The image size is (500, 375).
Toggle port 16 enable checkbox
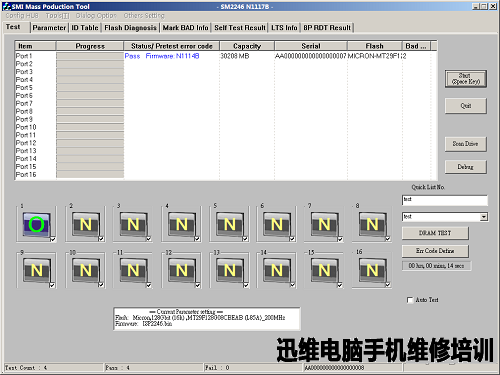[388, 285]
